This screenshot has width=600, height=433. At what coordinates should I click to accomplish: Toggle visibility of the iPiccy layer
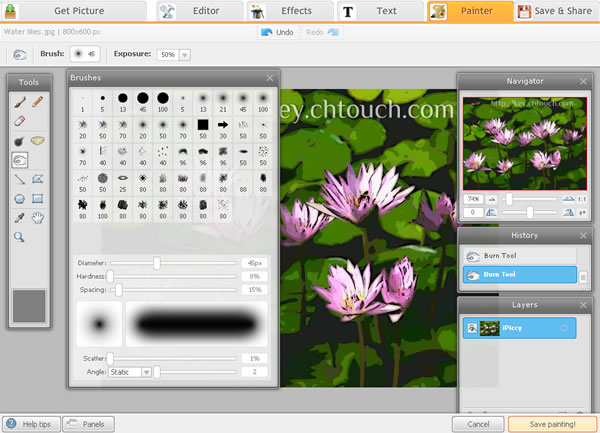[x=471, y=328]
